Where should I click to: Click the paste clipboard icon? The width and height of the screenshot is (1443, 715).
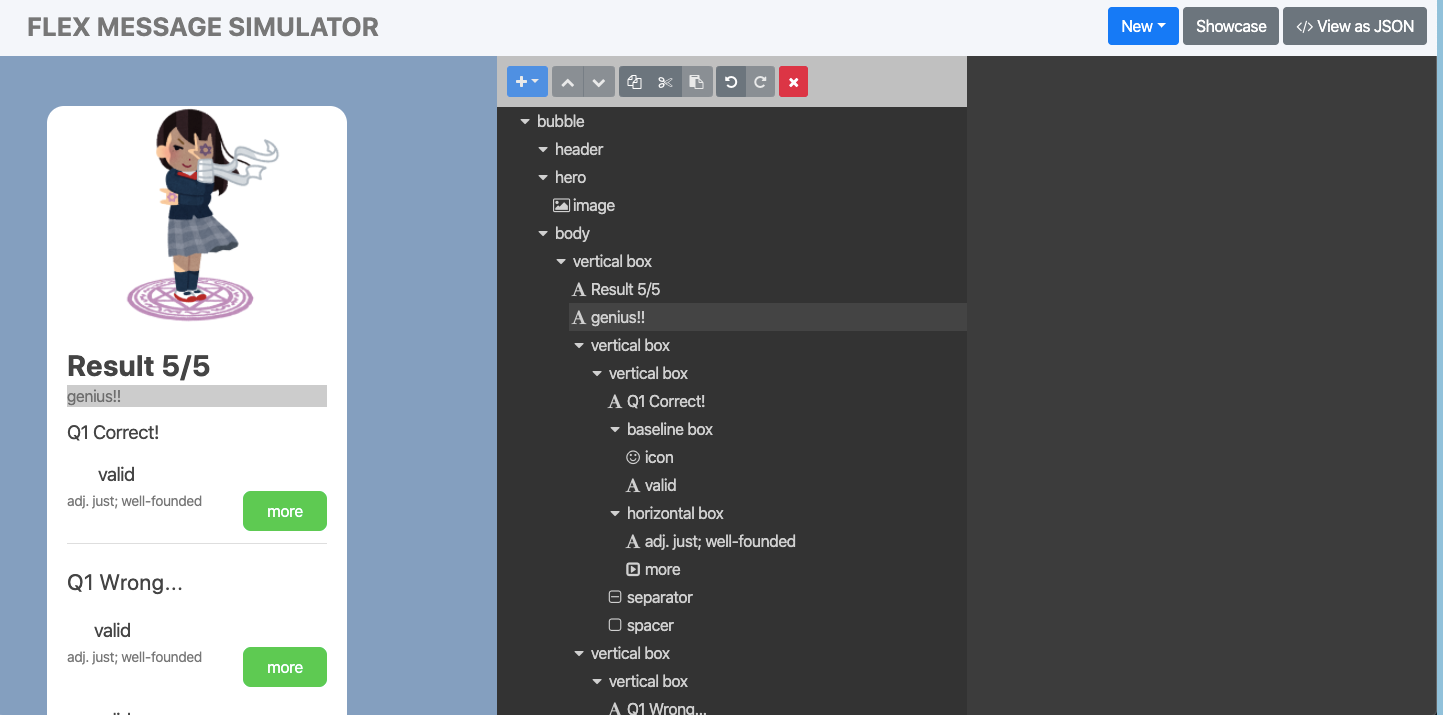tap(697, 82)
